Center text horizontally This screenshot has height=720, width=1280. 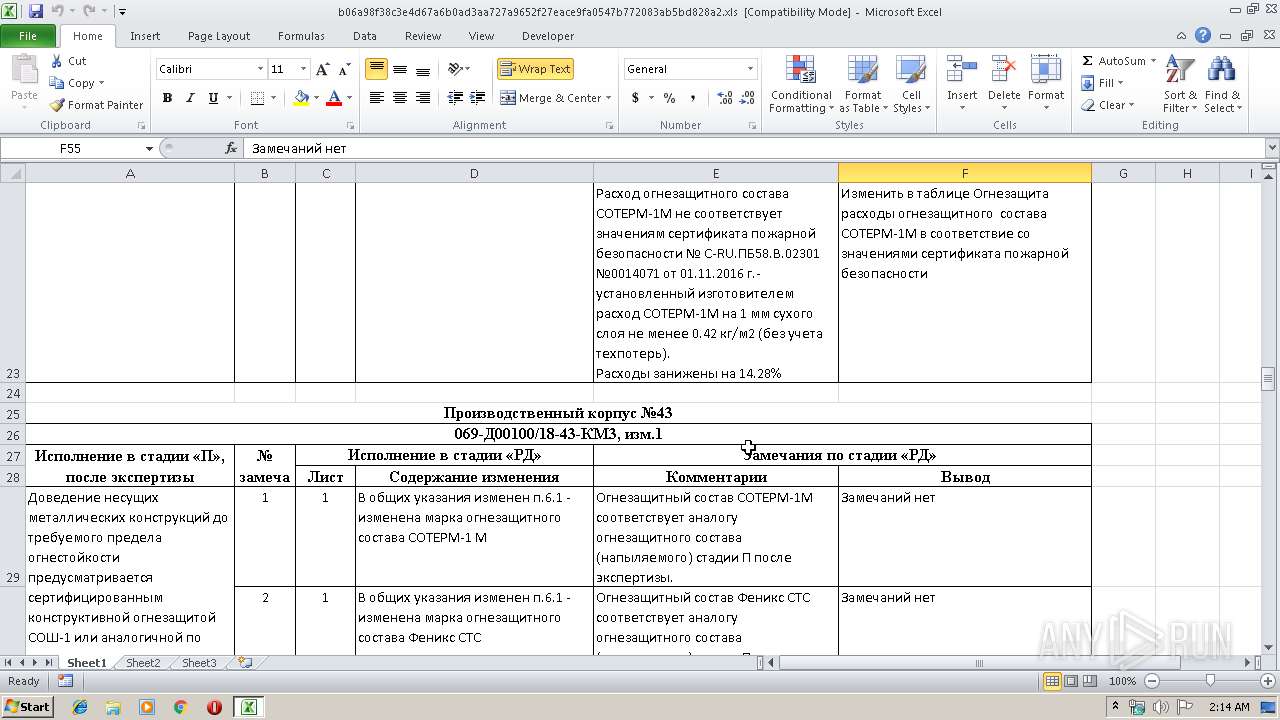pyautogui.click(x=400, y=98)
